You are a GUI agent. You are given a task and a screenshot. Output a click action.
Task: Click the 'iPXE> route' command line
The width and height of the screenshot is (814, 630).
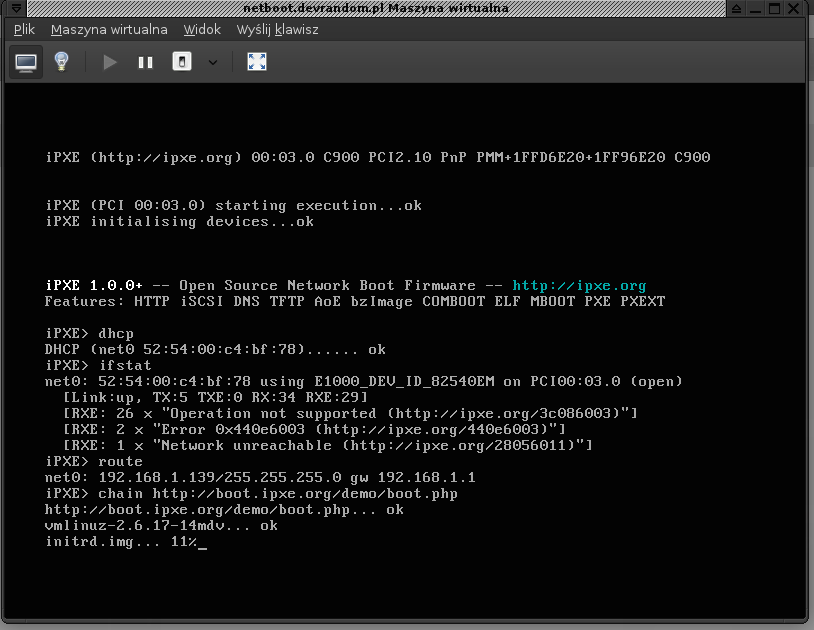coord(93,461)
